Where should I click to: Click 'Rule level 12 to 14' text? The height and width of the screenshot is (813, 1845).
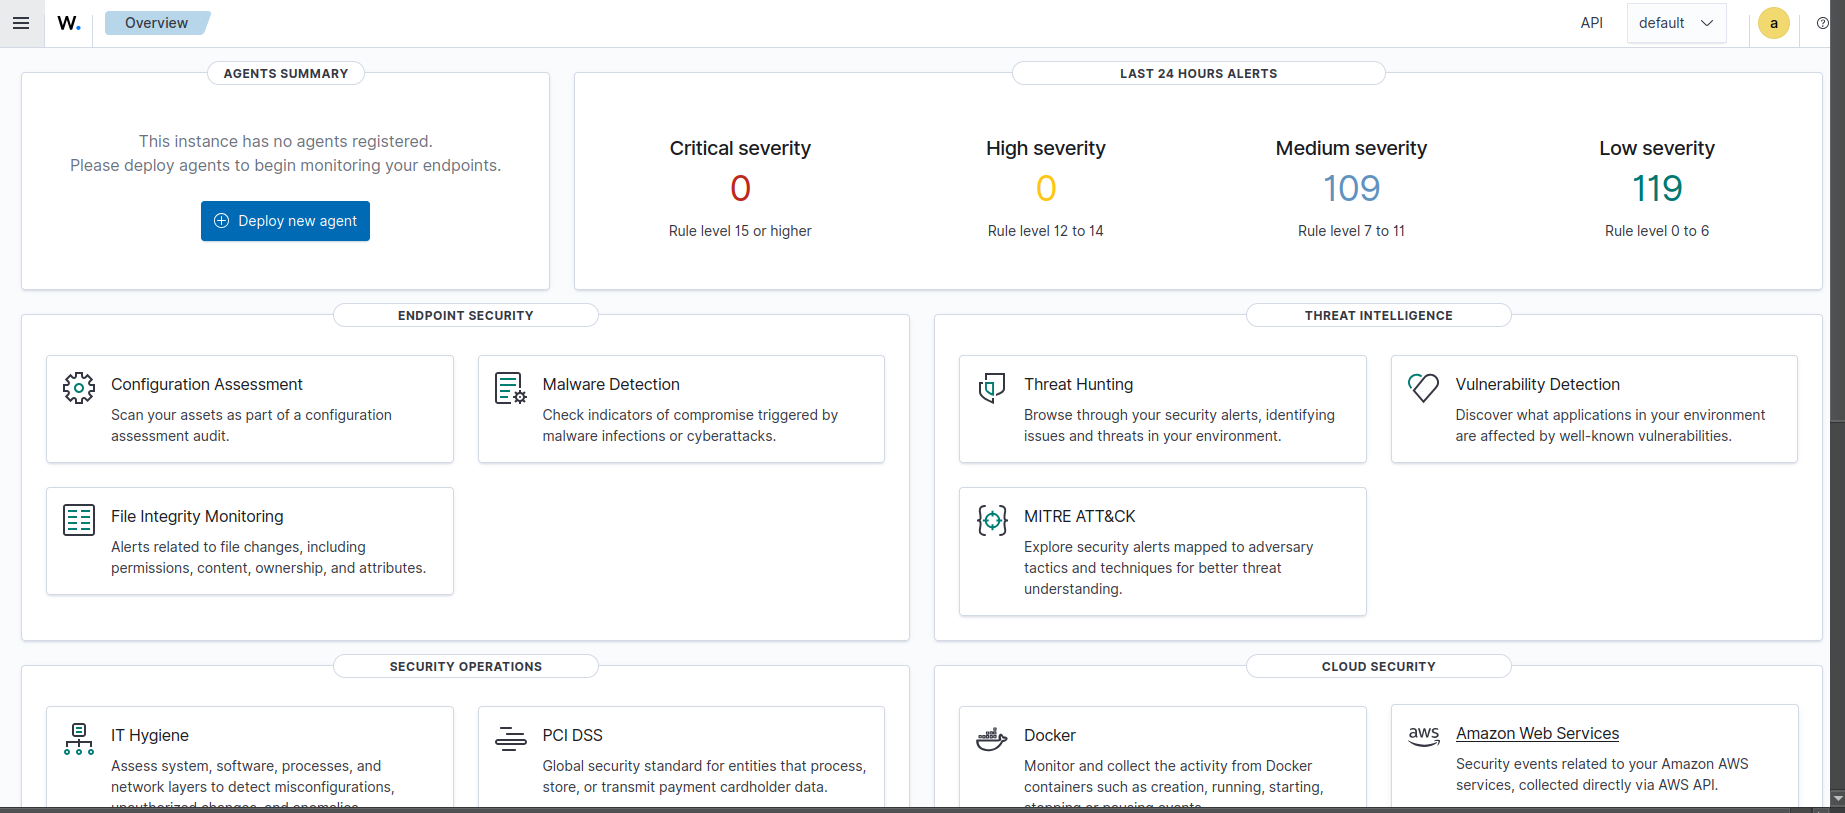click(x=1046, y=231)
